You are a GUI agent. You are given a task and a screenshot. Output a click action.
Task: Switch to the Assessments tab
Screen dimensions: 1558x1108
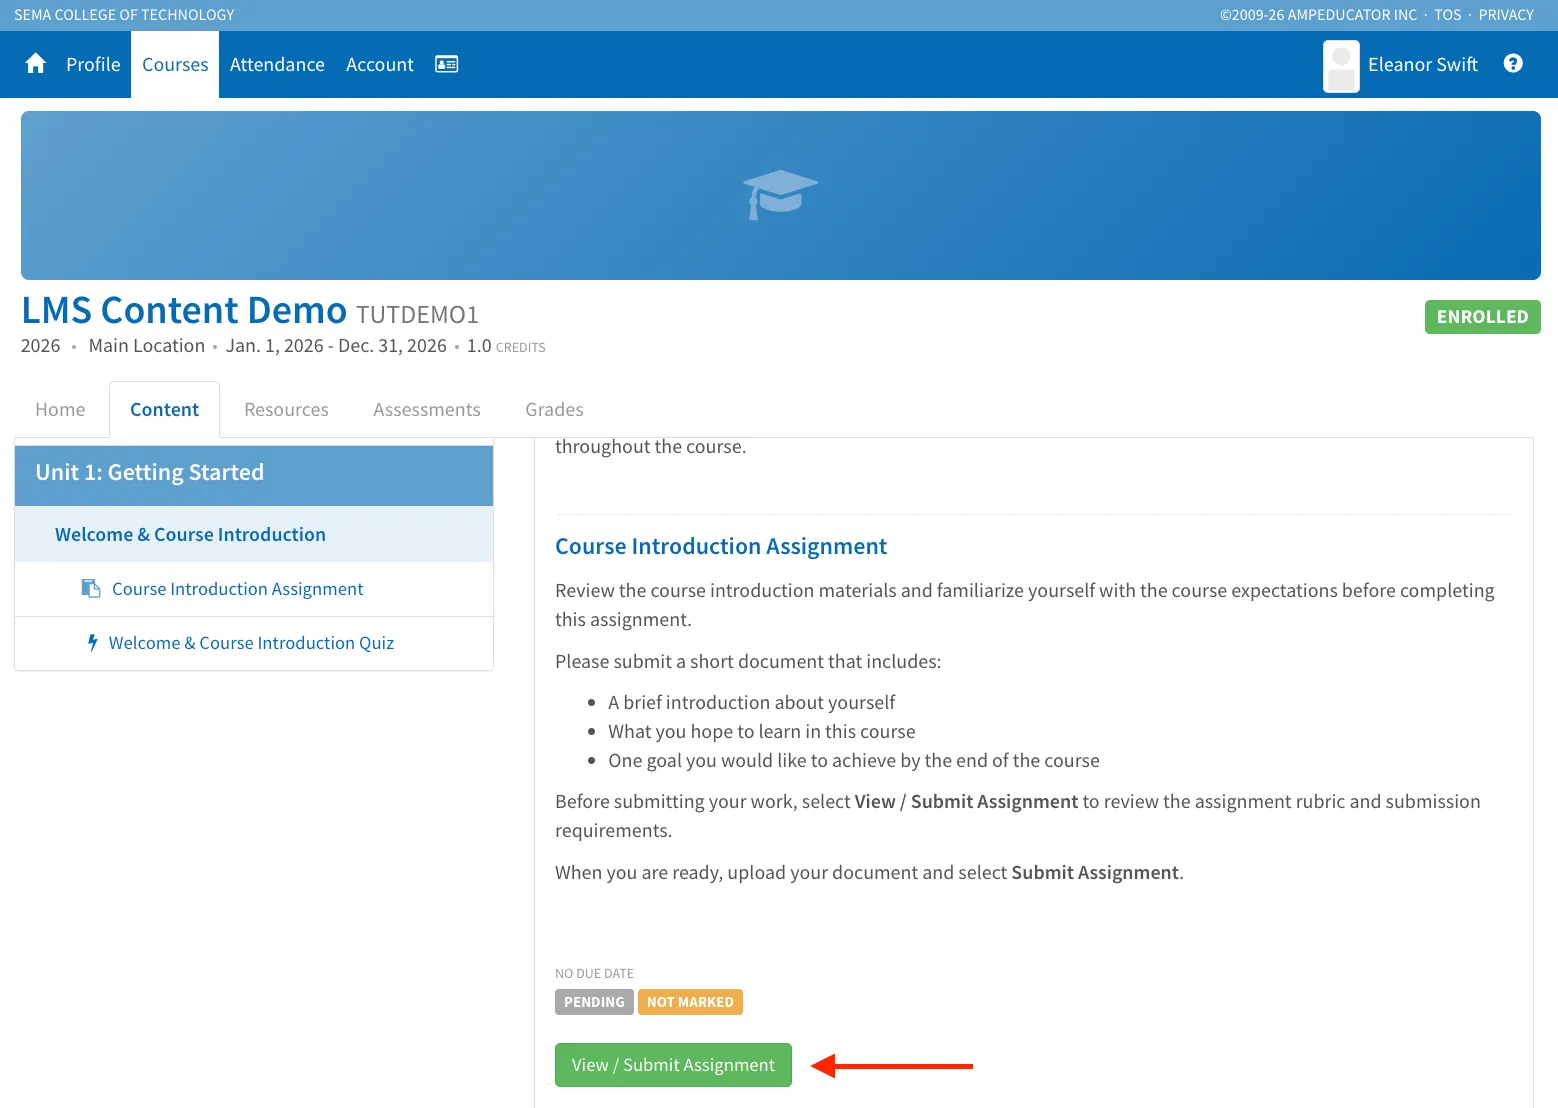pyautogui.click(x=427, y=410)
